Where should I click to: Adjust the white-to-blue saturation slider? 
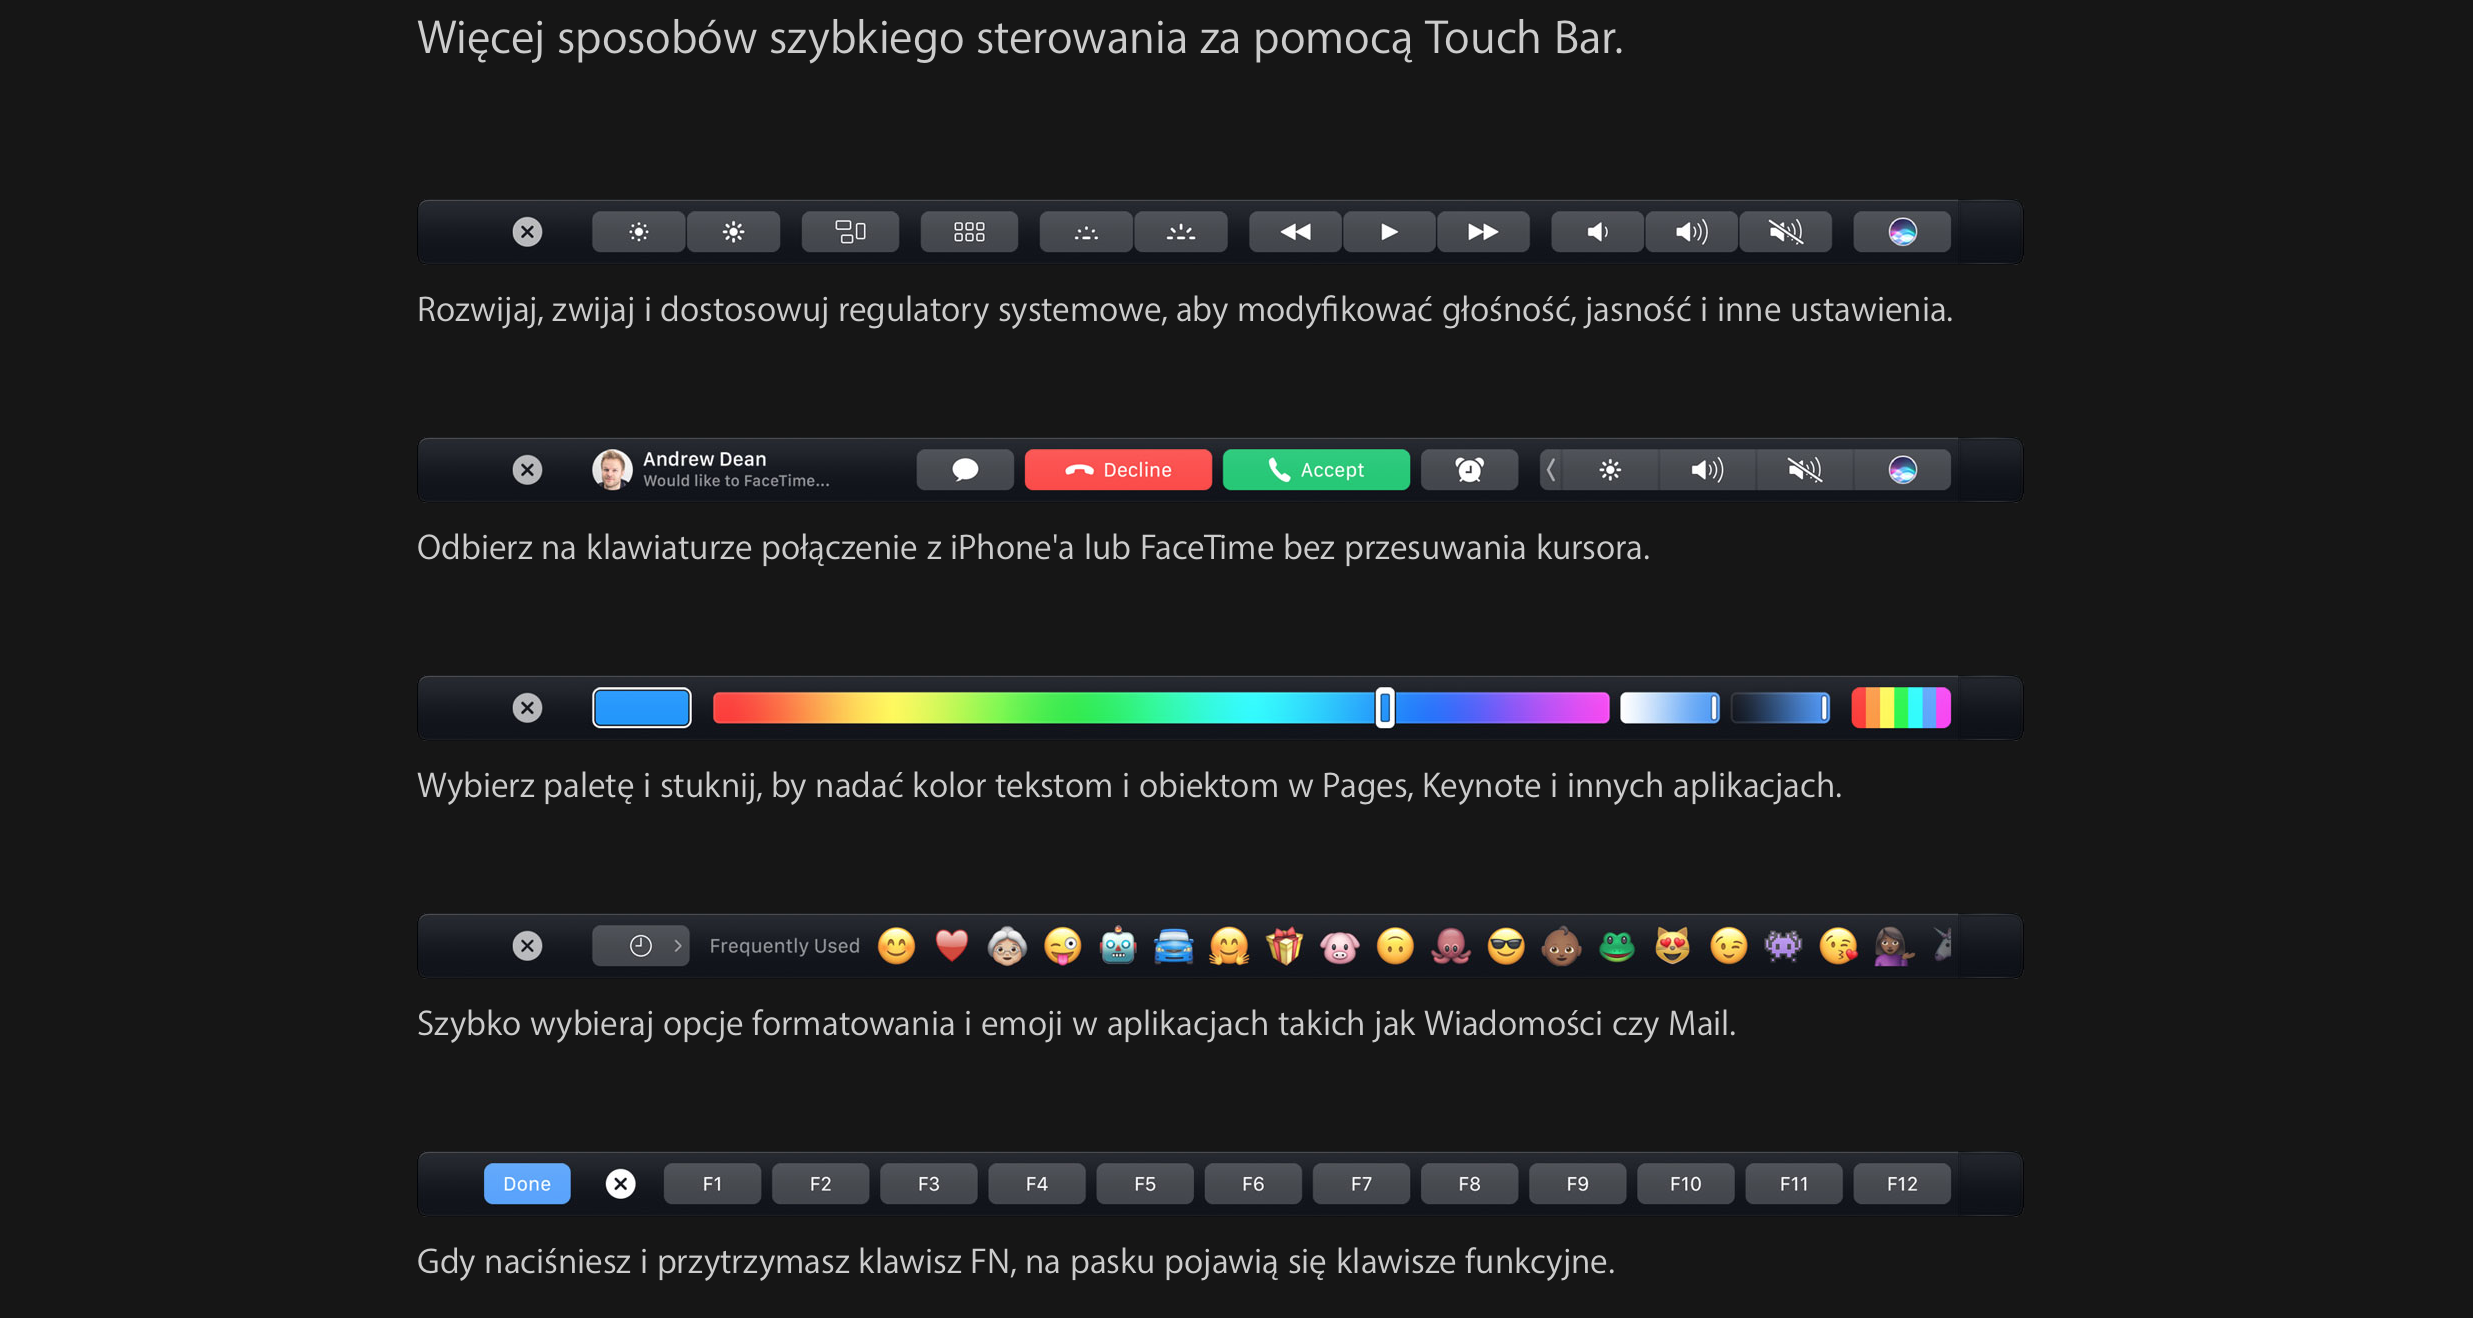coord(1670,708)
